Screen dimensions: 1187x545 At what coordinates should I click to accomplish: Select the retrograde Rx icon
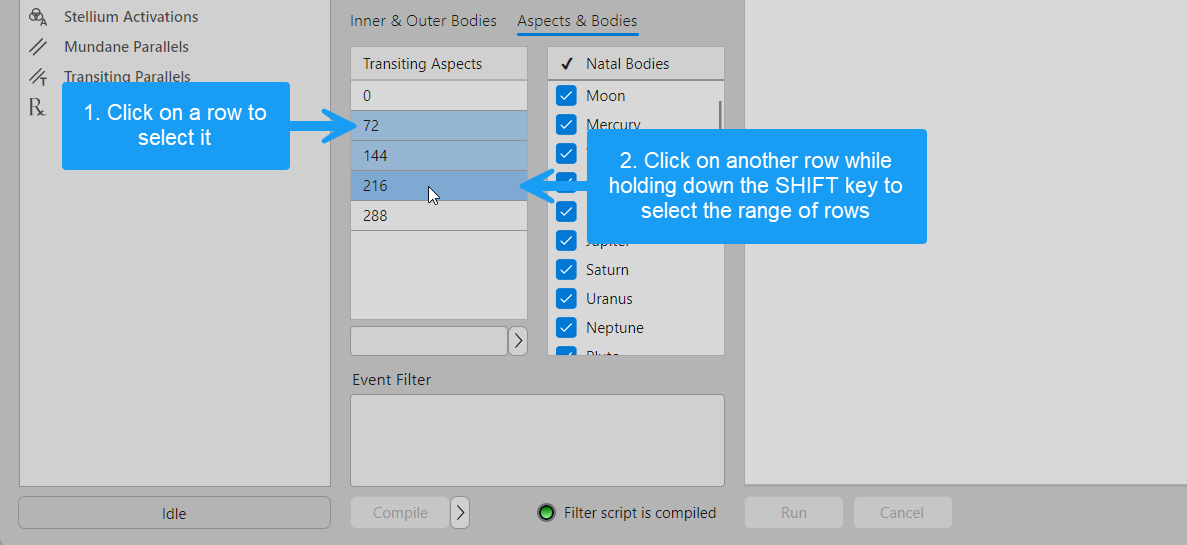37,107
